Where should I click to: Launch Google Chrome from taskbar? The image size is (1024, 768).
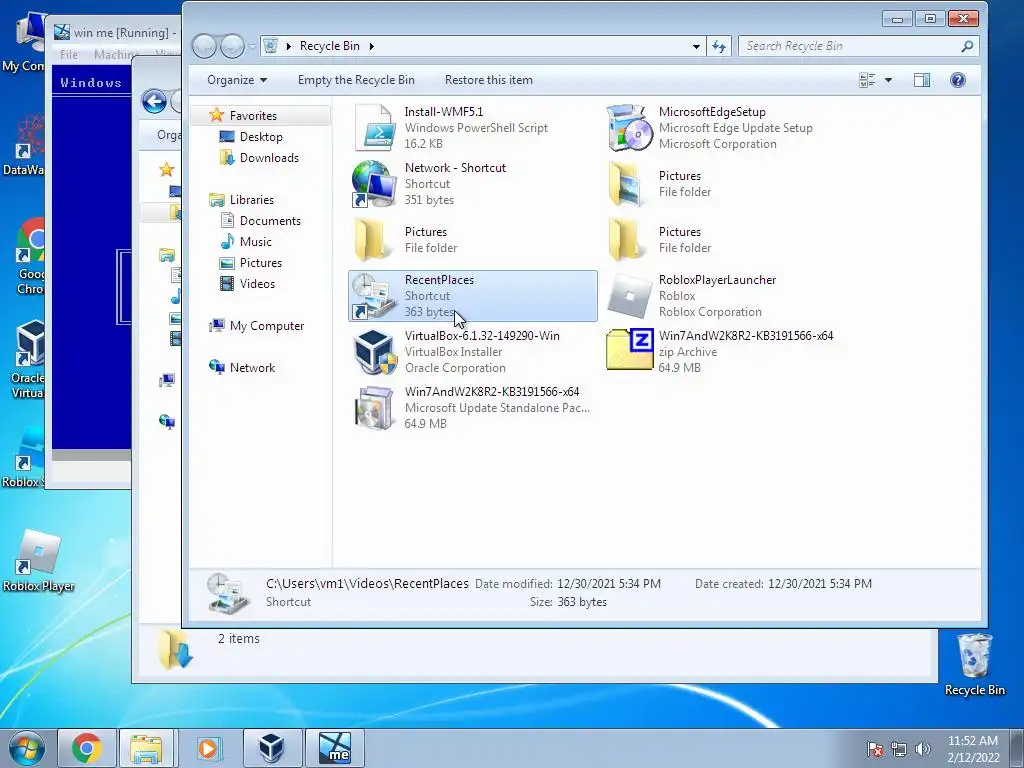click(x=87, y=748)
